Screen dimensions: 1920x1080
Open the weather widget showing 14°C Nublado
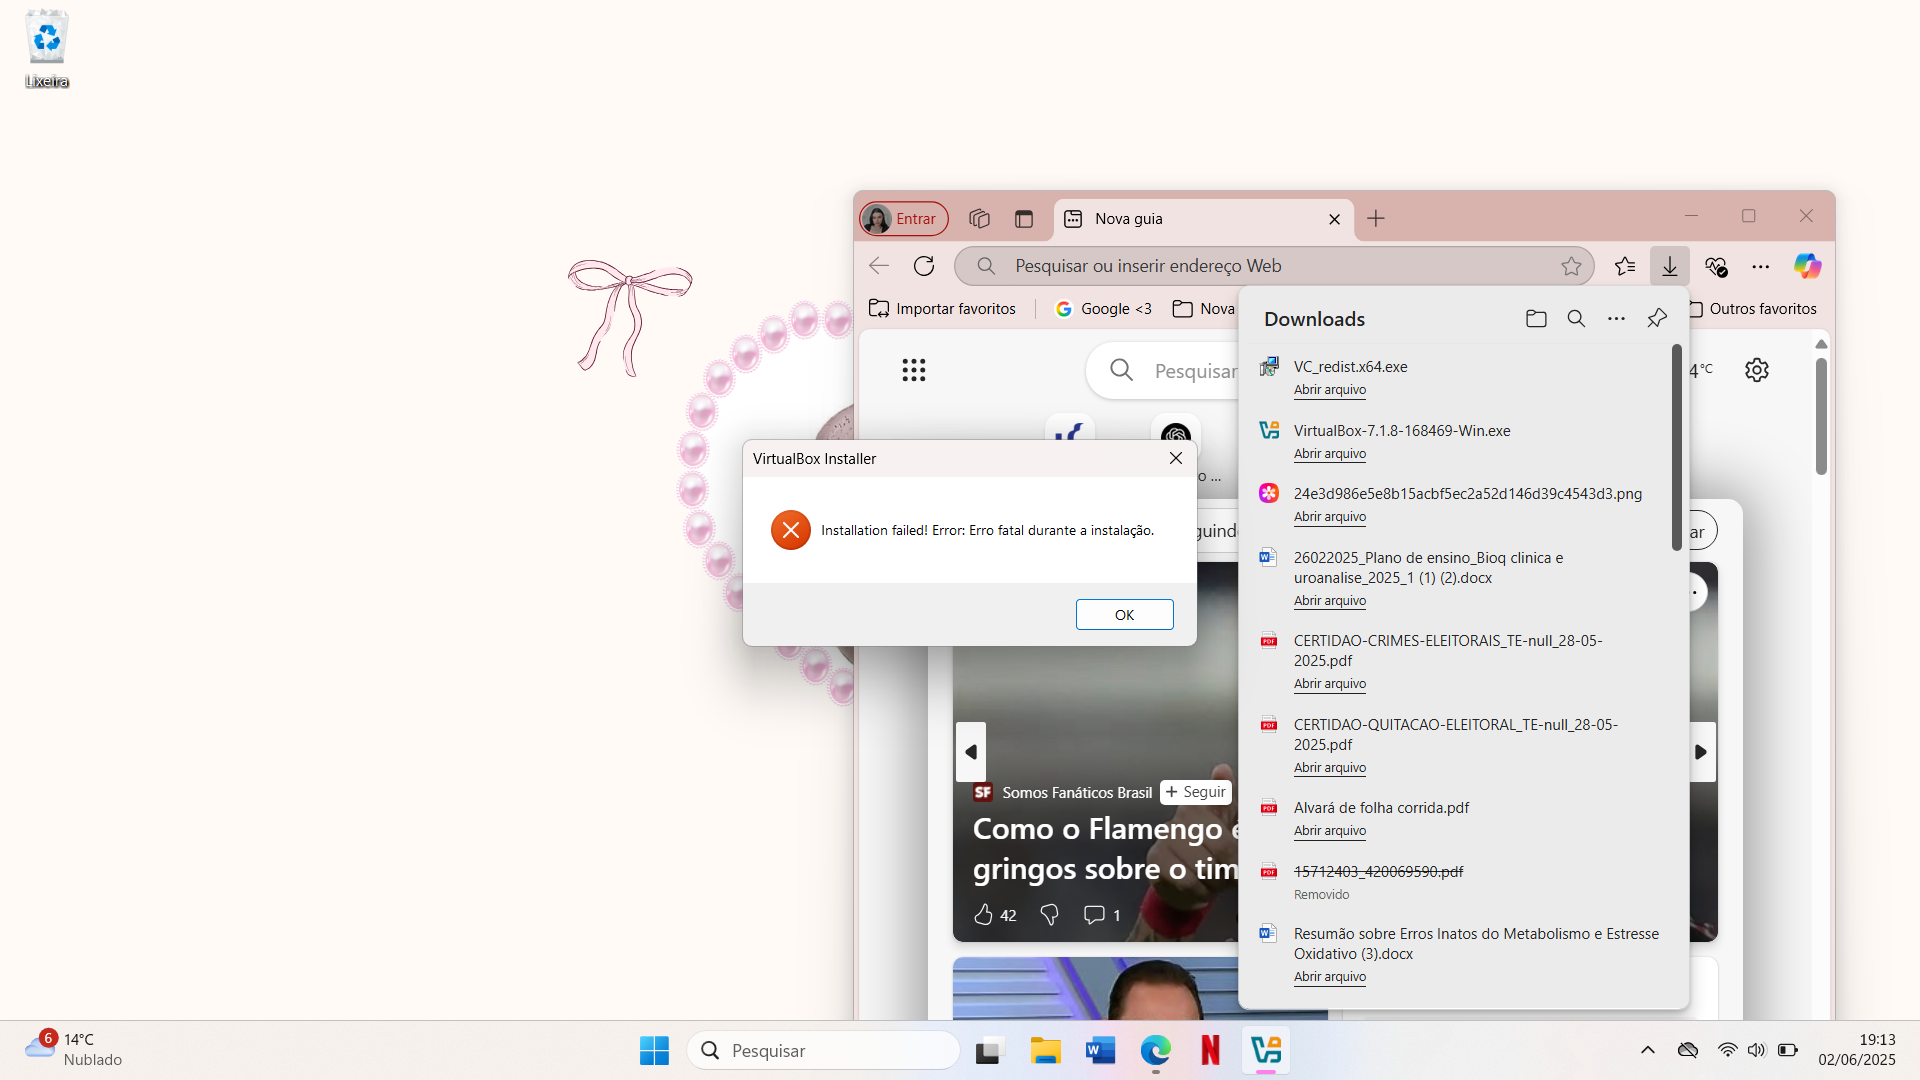(x=74, y=1049)
